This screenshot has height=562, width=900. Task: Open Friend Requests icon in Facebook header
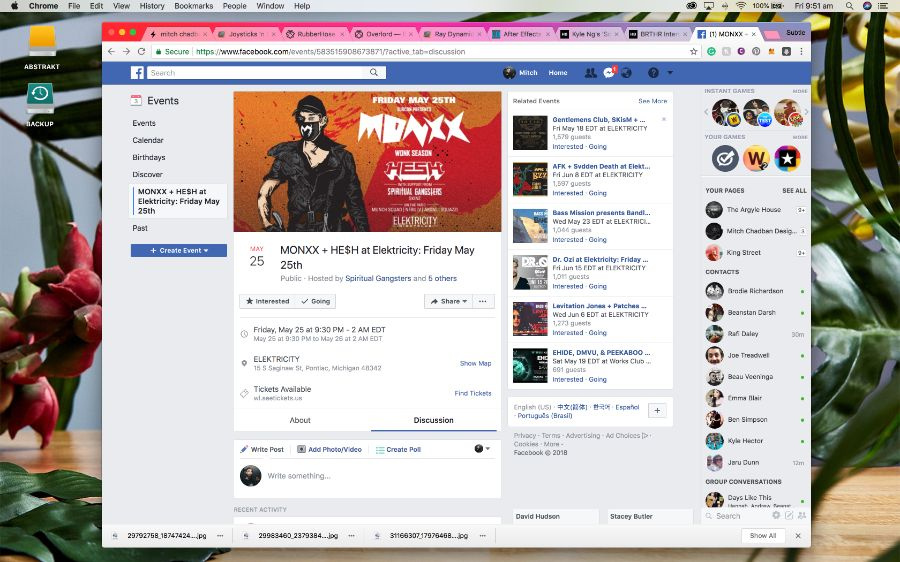point(590,73)
